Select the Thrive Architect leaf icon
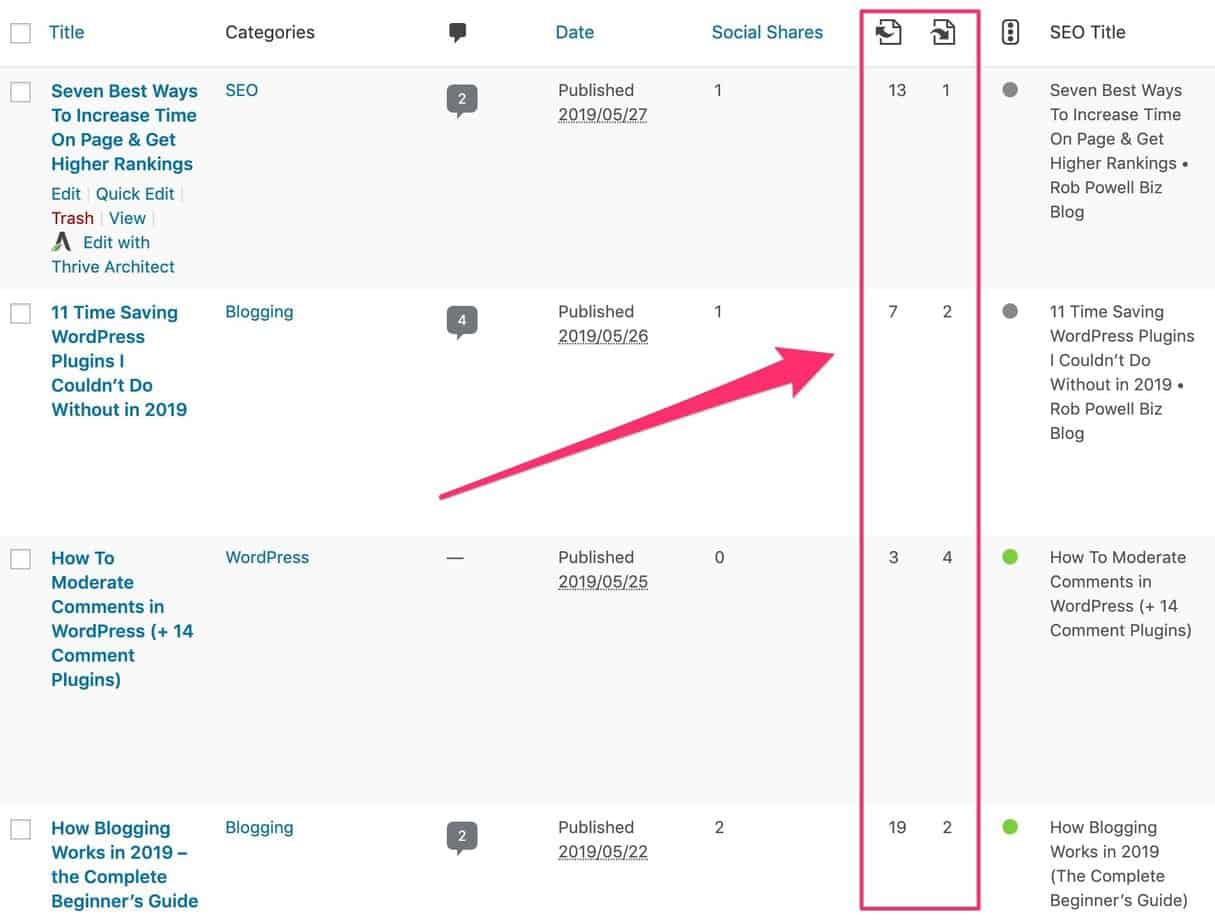Image resolution: width=1215 pixels, height=924 pixels. [60, 241]
